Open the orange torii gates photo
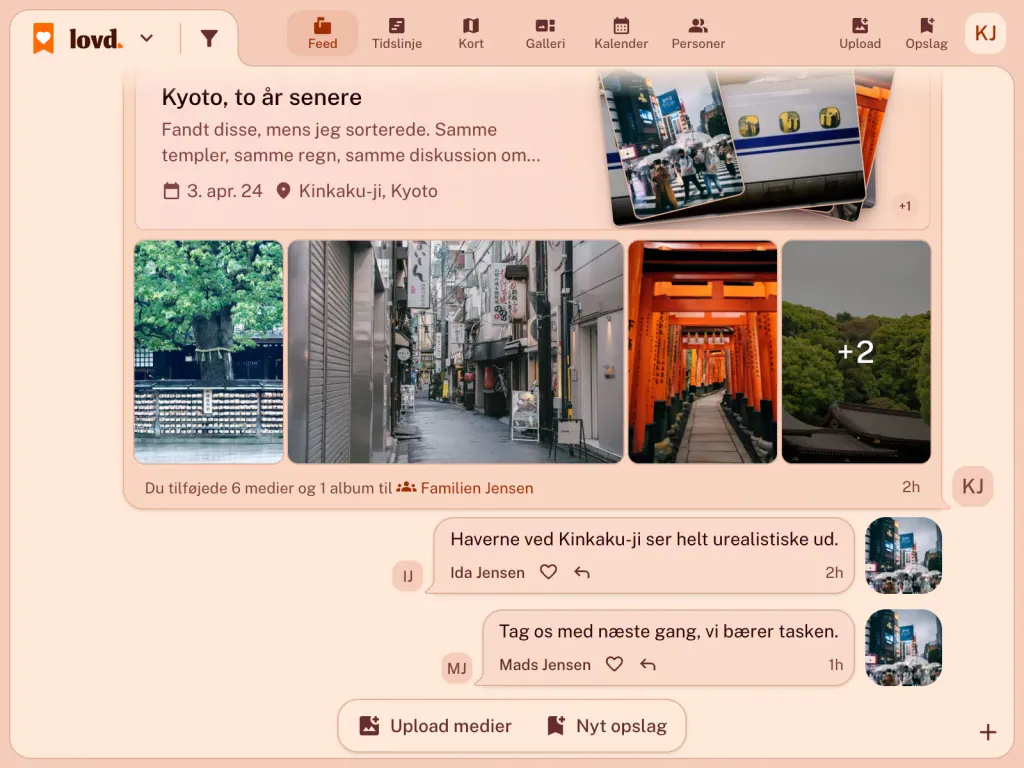This screenshot has width=1024, height=768. point(703,352)
